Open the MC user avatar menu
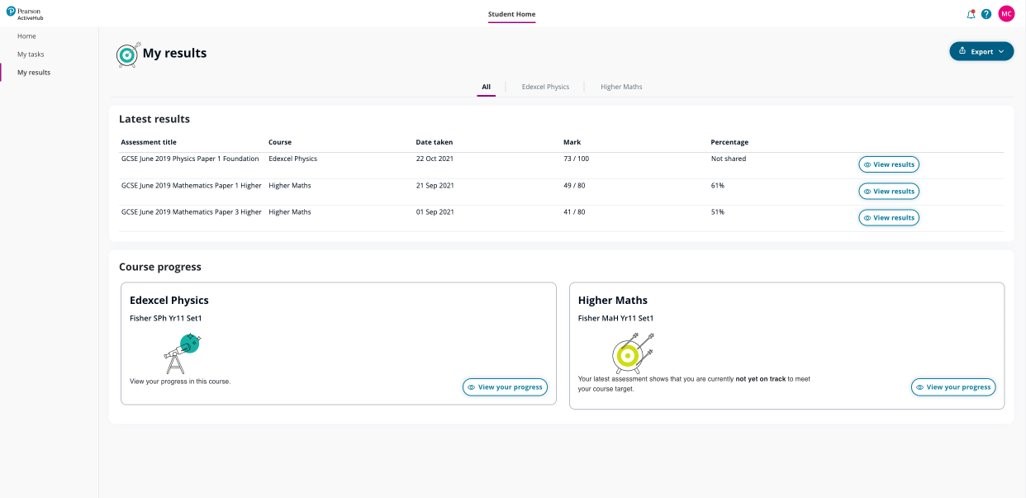 1006,14
